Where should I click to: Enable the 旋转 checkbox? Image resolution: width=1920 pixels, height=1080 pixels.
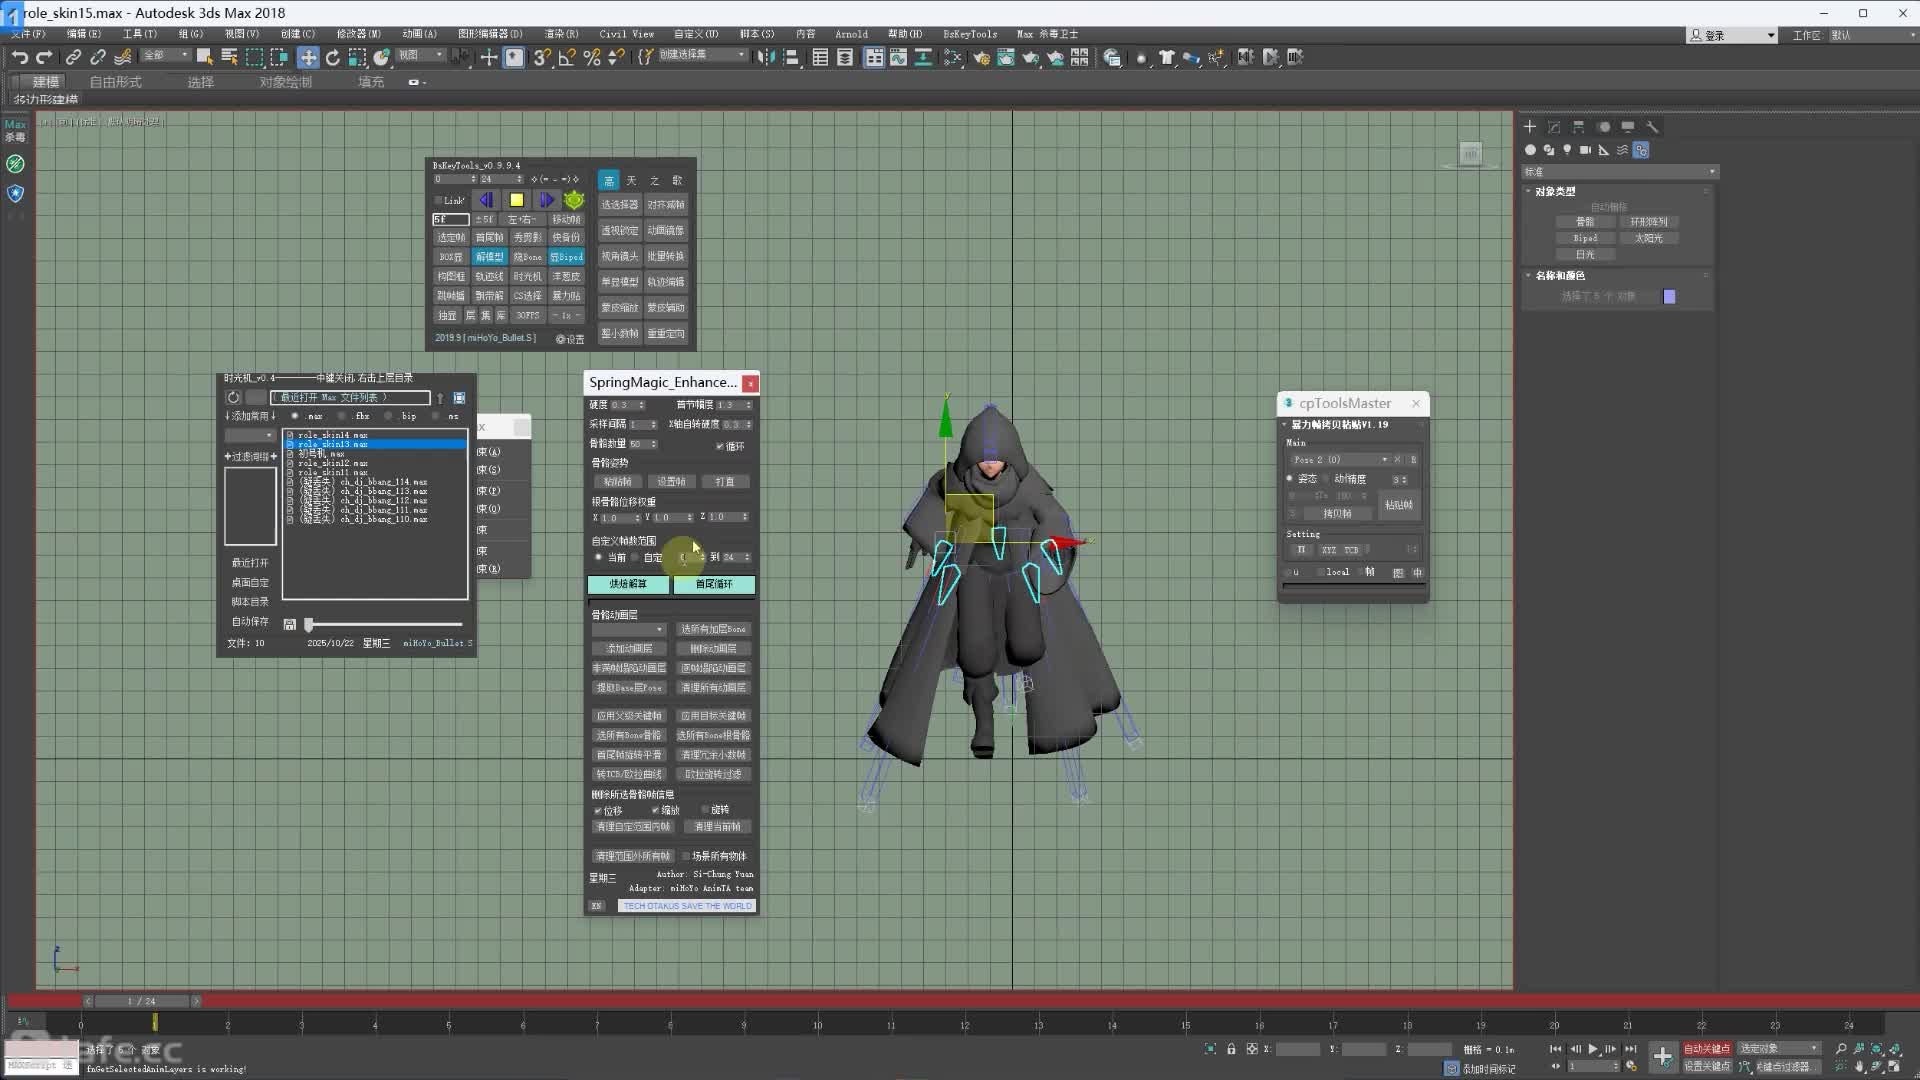tap(705, 810)
